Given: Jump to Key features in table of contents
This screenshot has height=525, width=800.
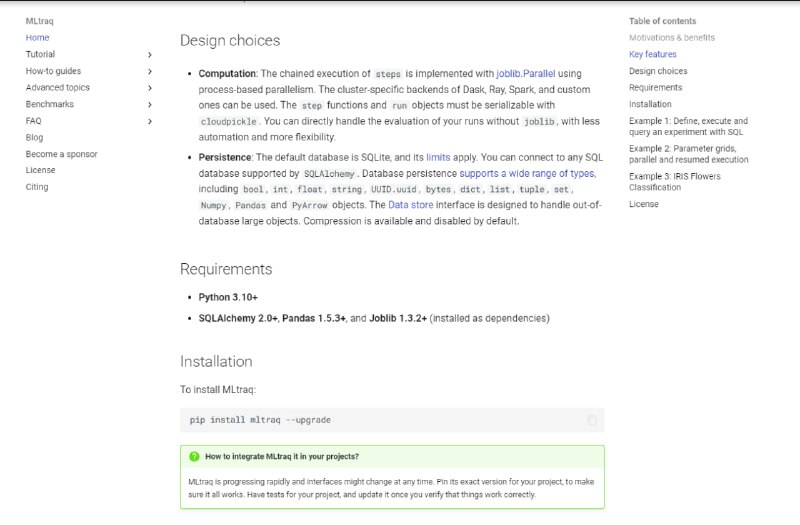Looking at the screenshot, I should click(652, 54).
